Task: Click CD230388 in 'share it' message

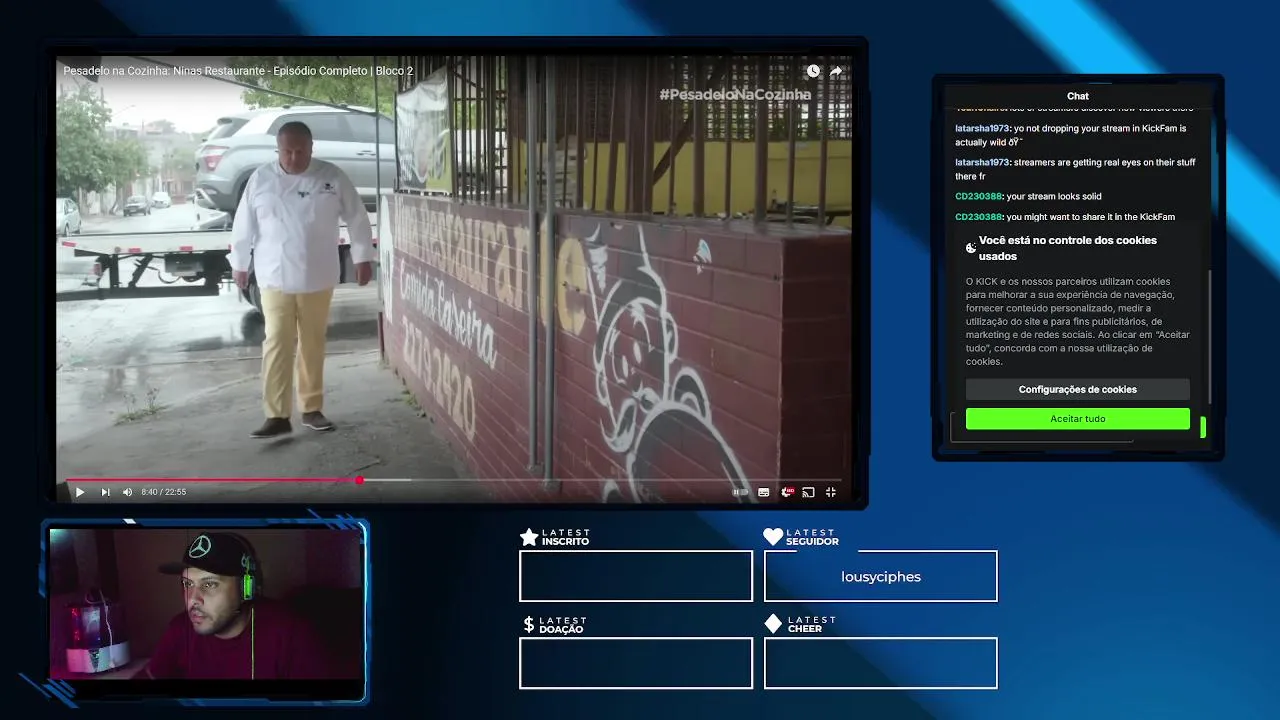Action: tap(978, 216)
